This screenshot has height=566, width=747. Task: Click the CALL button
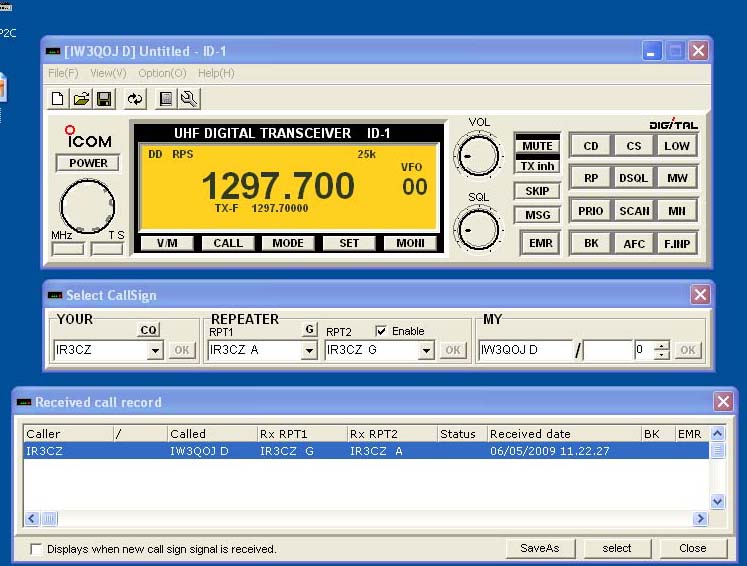pyautogui.click(x=228, y=243)
